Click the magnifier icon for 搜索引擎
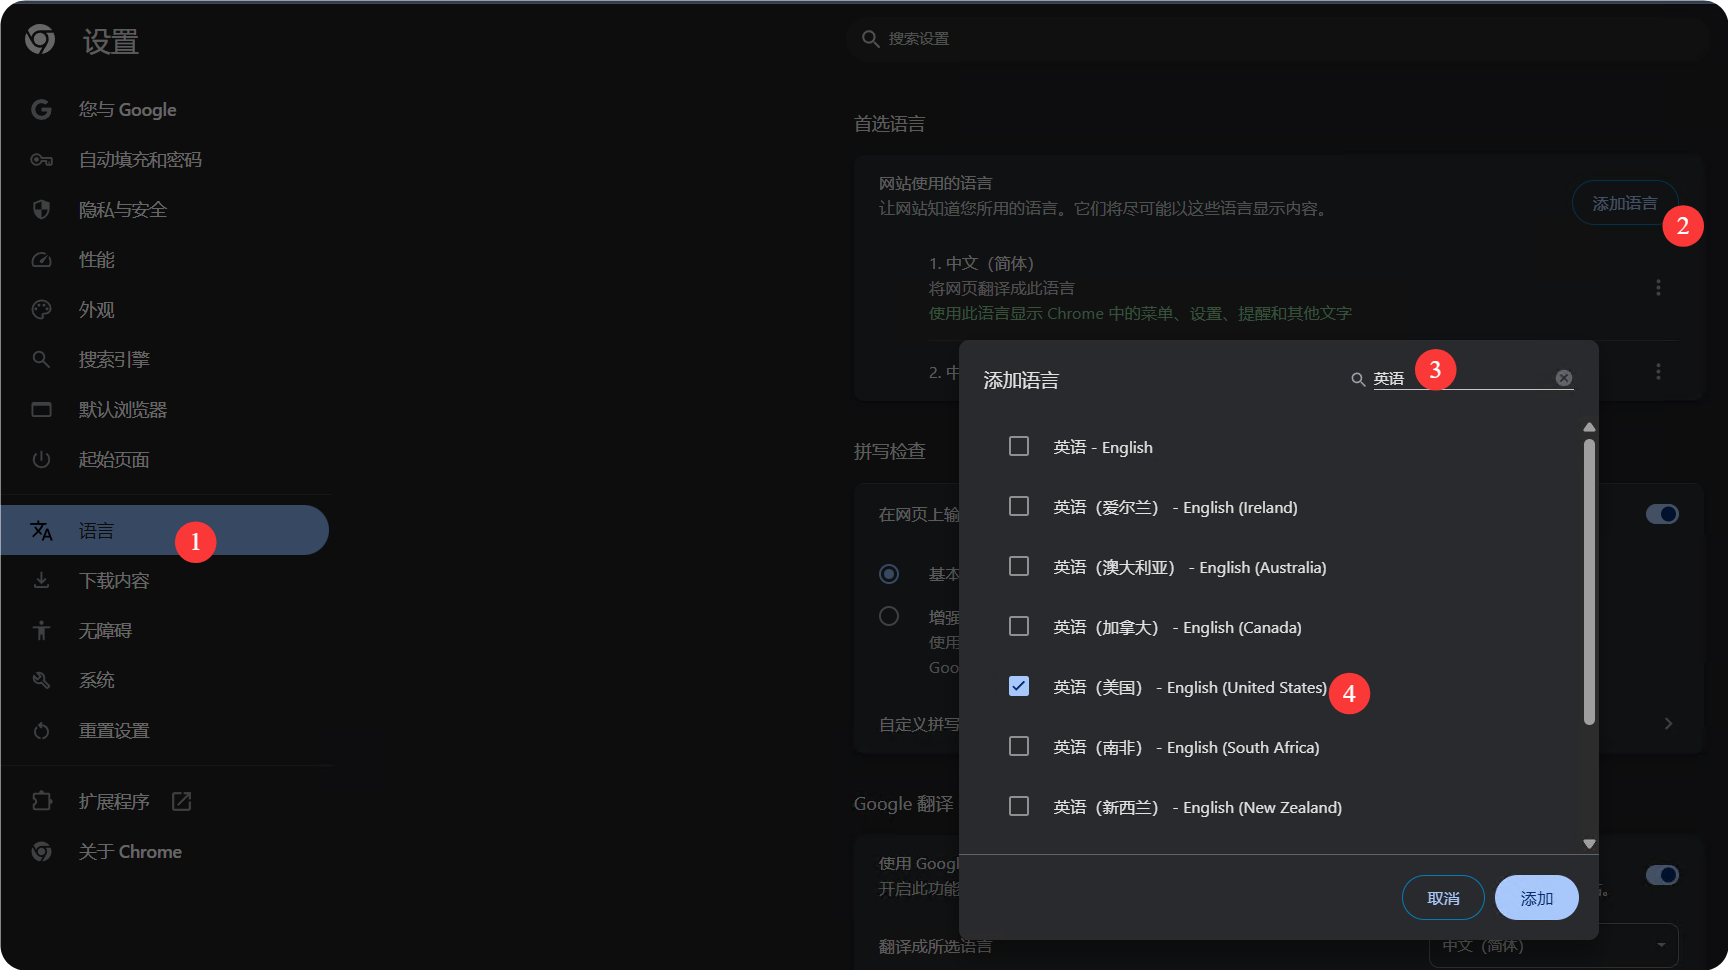The image size is (1728, 970). click(41, 359)
